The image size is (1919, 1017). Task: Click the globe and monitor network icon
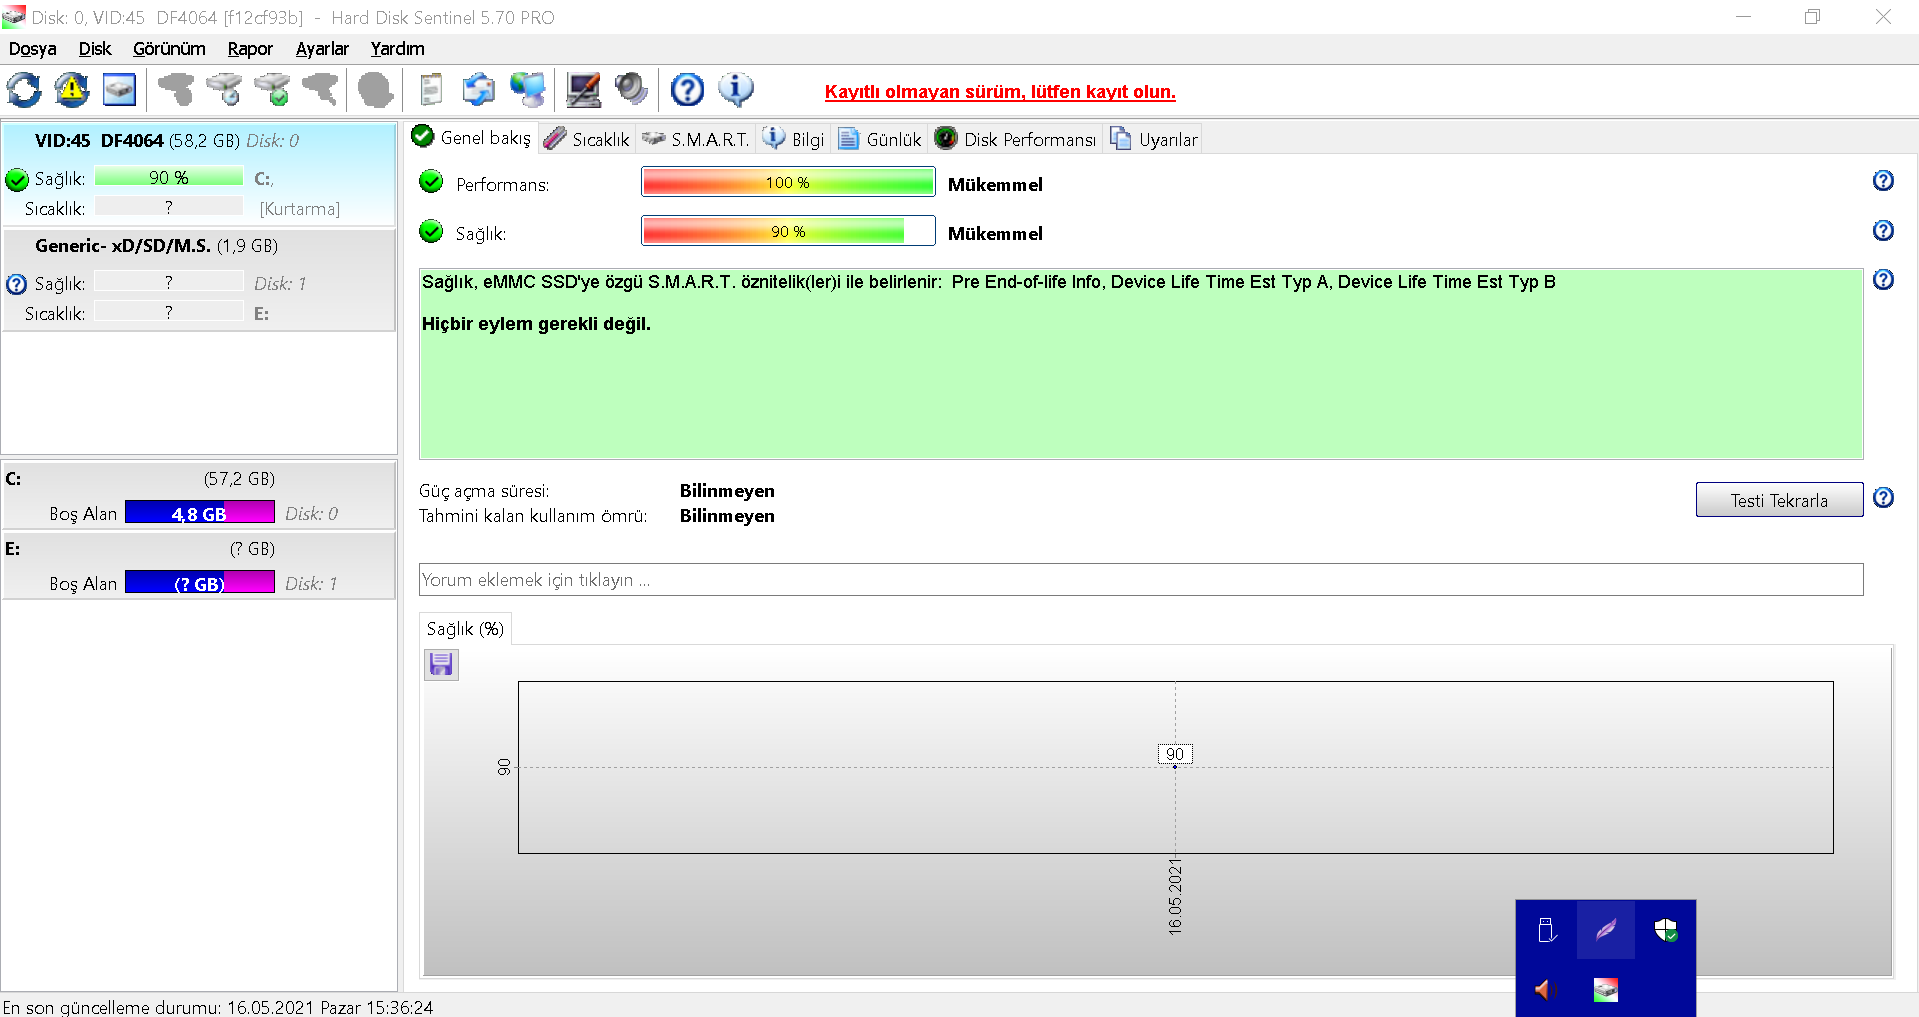pyautogui.click(x=528, y=90)
